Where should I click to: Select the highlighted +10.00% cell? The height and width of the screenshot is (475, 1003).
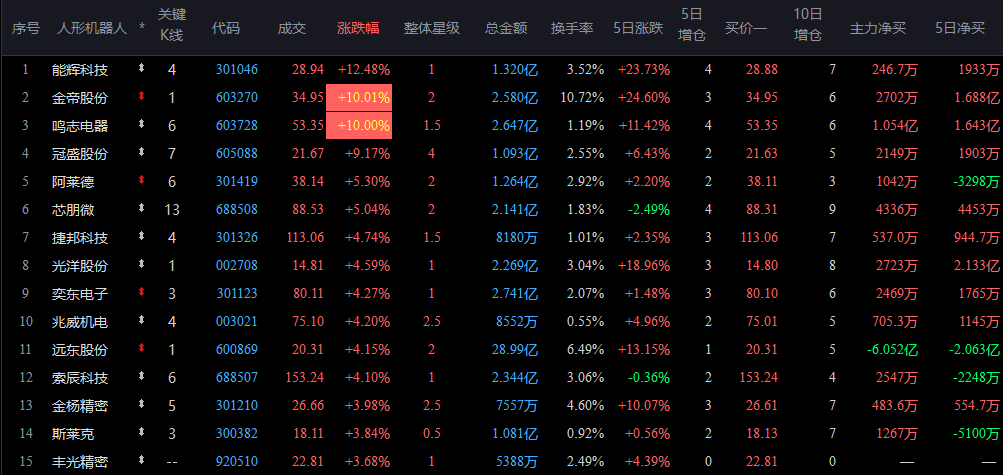(x=359, y=125)
